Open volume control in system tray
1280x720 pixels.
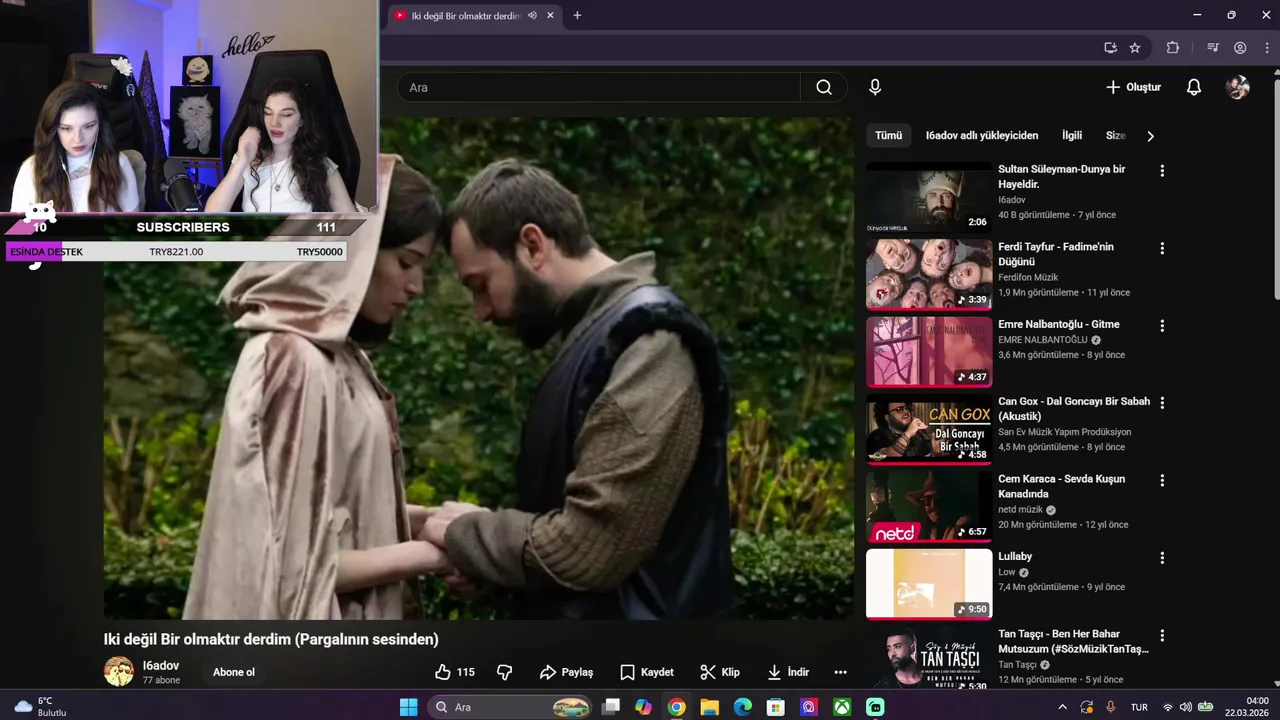tap(1186, 707)
